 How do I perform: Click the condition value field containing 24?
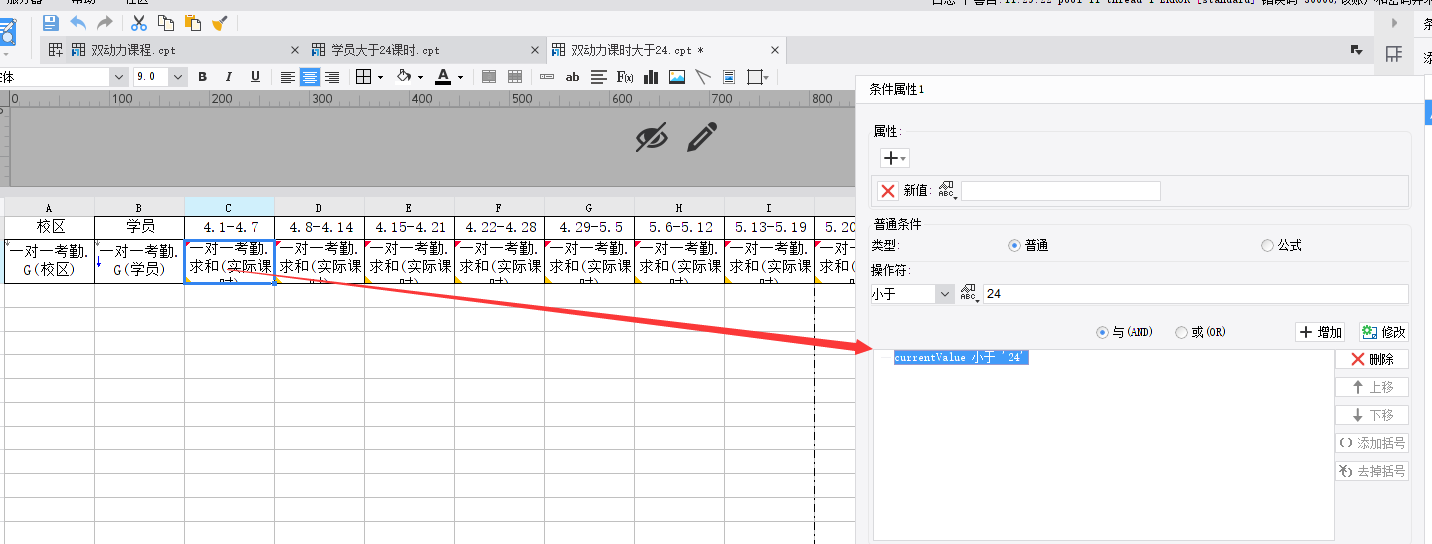pos(1195,294)
